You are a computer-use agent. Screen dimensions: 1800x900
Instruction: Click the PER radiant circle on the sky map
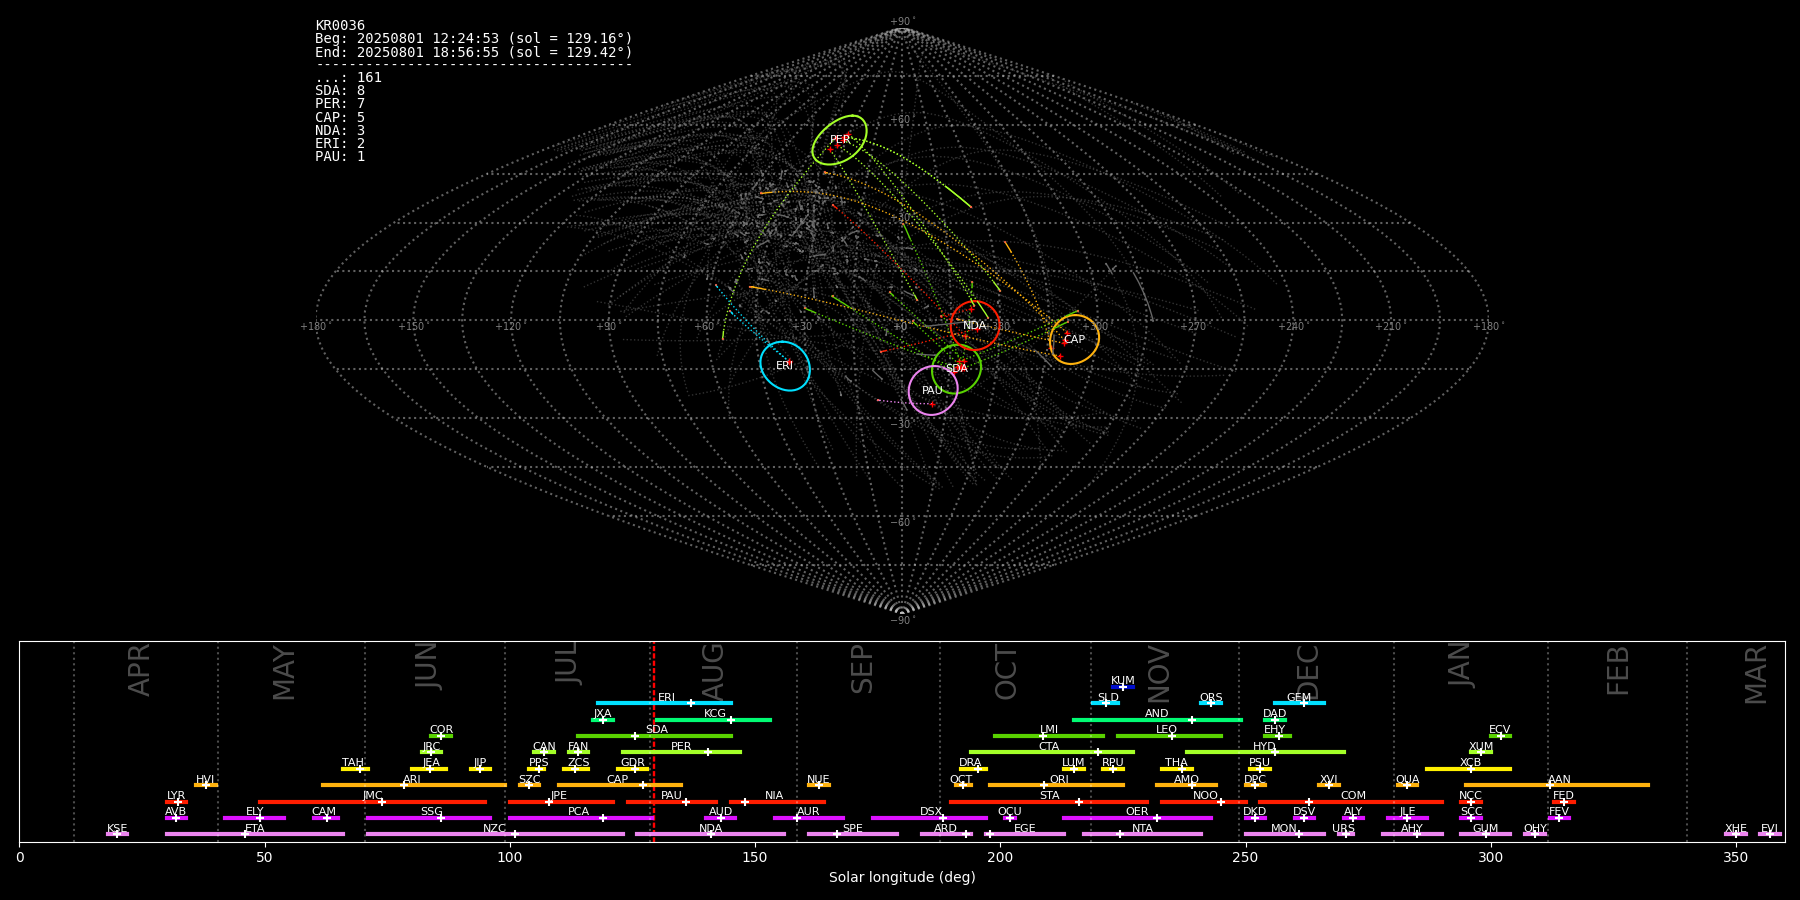click(839, 140)
